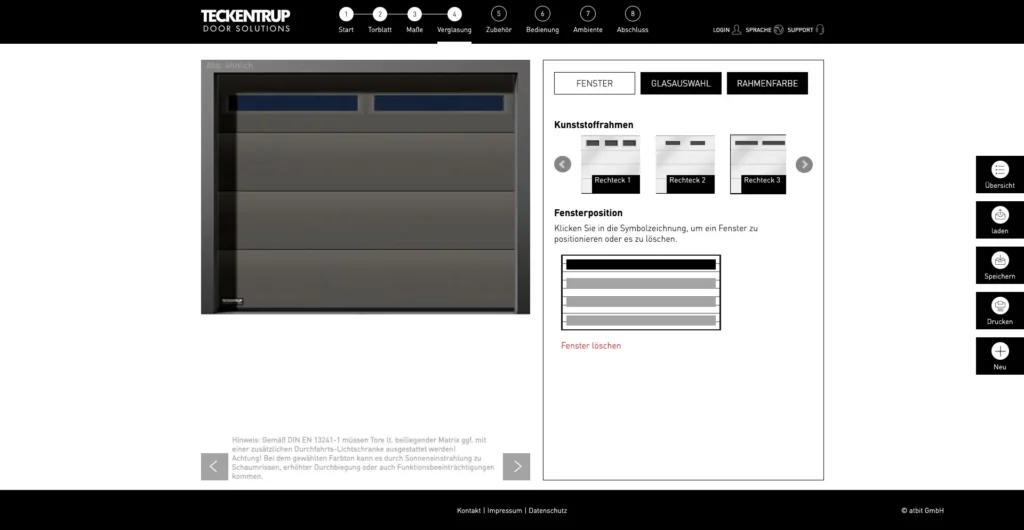Start a new configuration with Neu
Viewport: 1024px width, 530px height.
tap(999, 352)
